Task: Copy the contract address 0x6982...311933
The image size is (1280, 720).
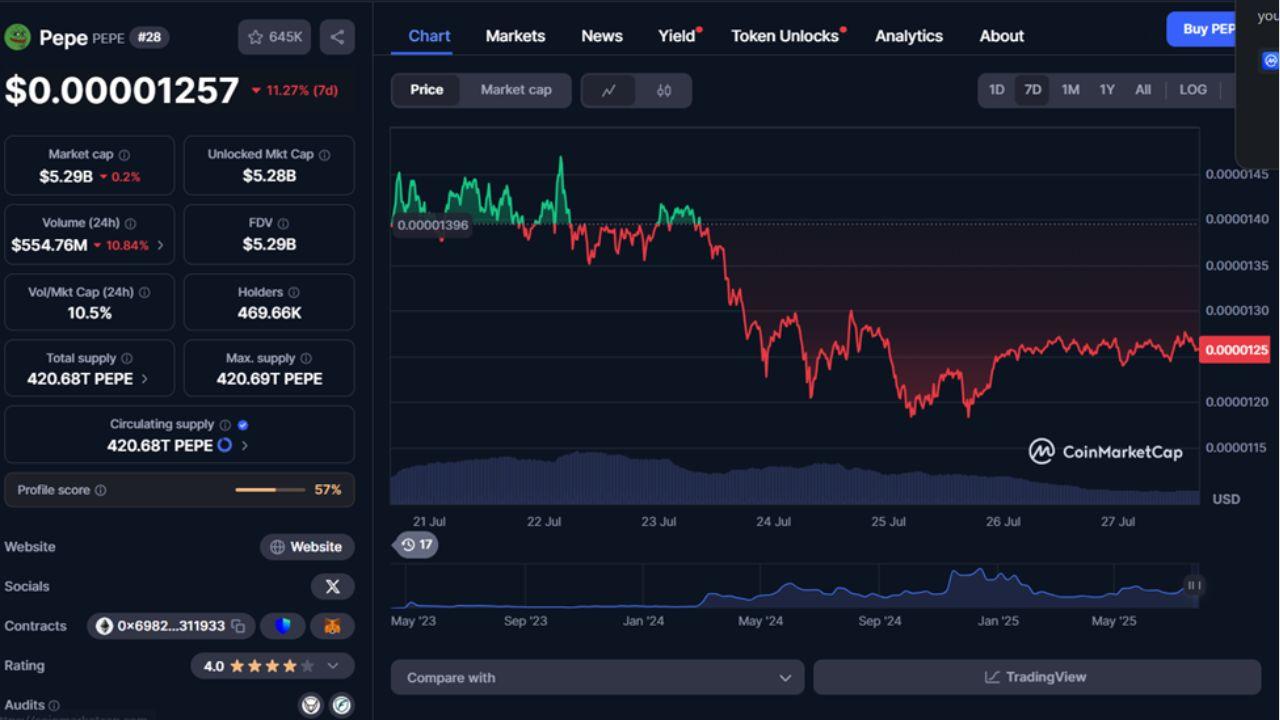Action: pos(239,627)
